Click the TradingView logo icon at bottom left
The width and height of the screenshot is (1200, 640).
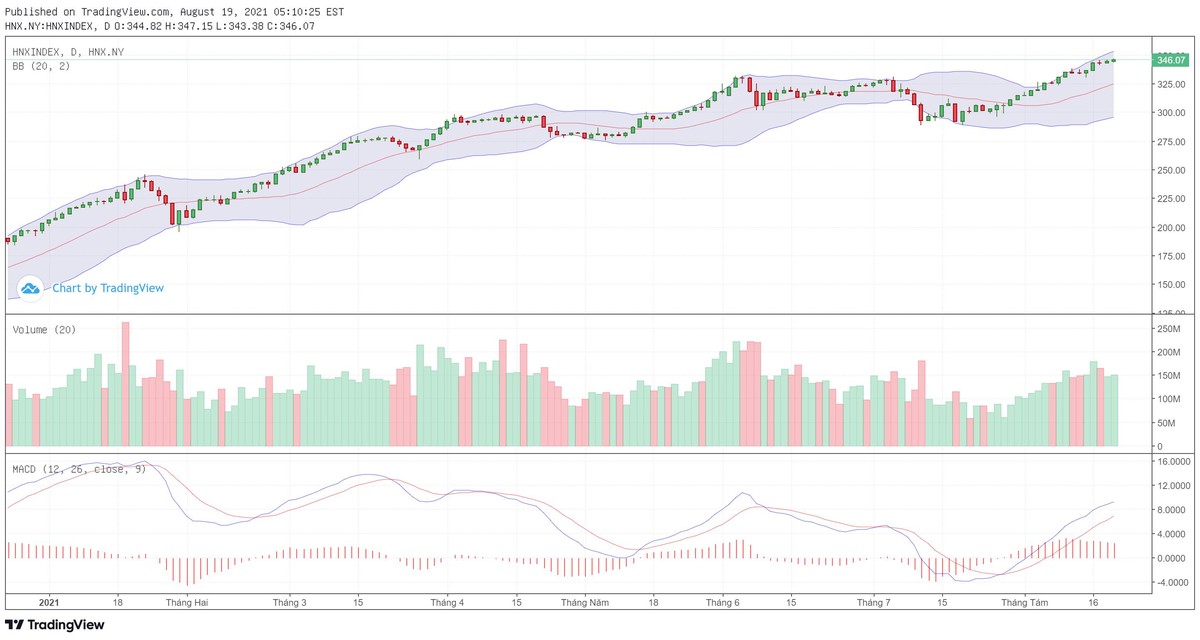click(x=14, y=625)
